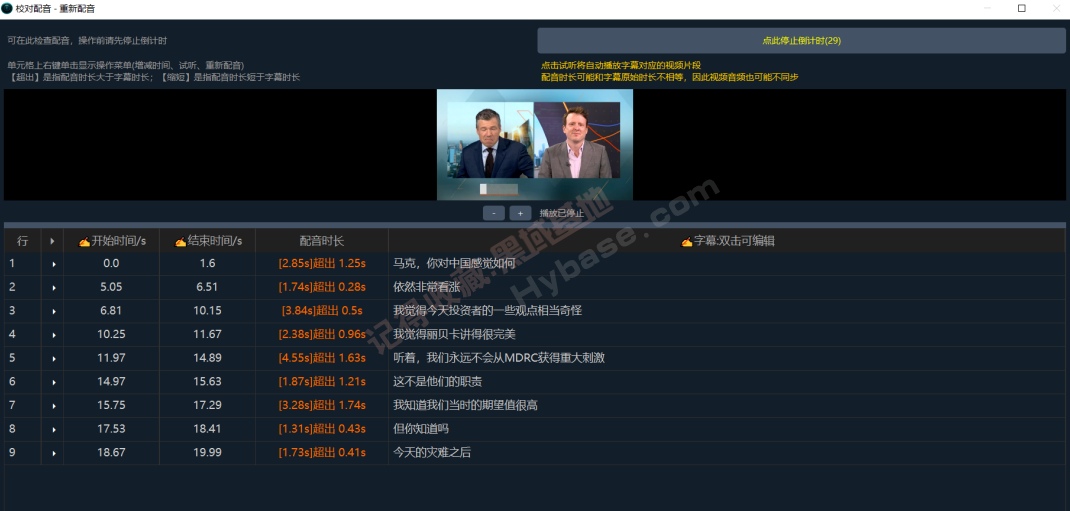This screenshot has width=1070, height=511.
Task: Click the 播放已停止 status text
Action: [x=562, y=213]
